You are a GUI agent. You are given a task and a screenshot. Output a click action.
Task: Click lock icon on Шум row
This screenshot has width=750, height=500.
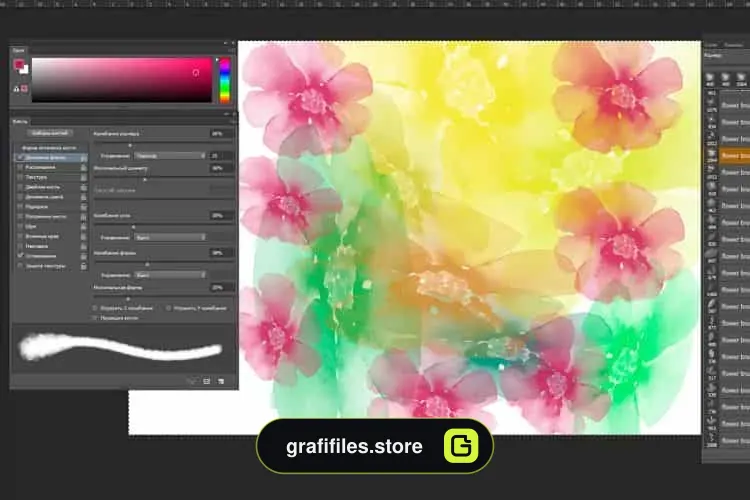[x=84, y=226]
